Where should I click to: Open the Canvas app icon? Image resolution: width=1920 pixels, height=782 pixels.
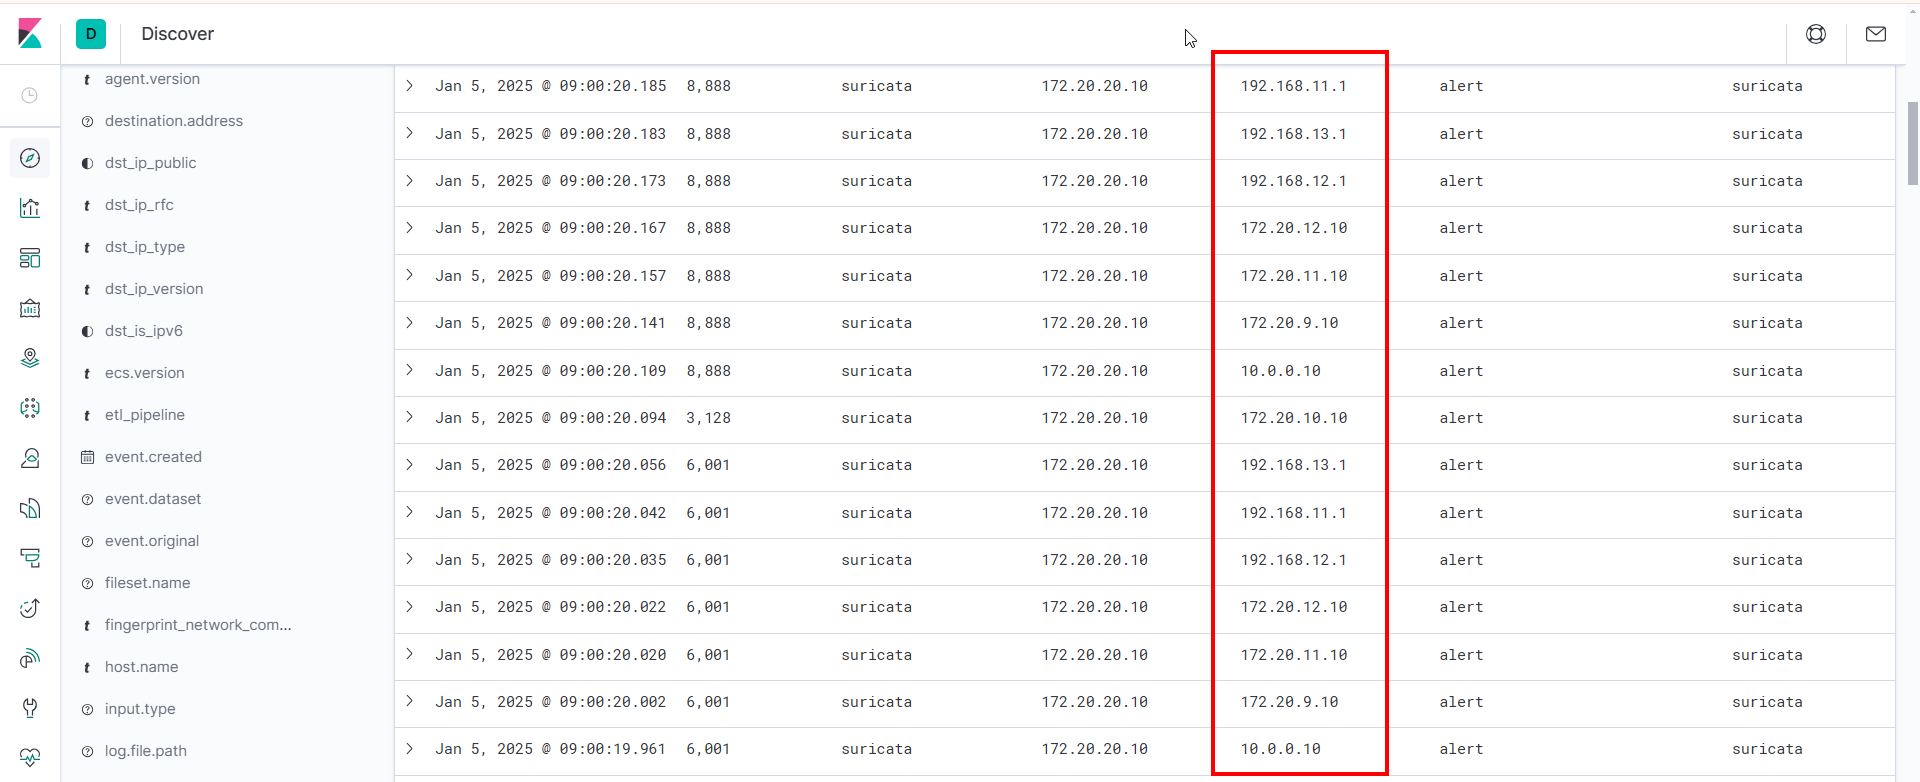point(30,308)
